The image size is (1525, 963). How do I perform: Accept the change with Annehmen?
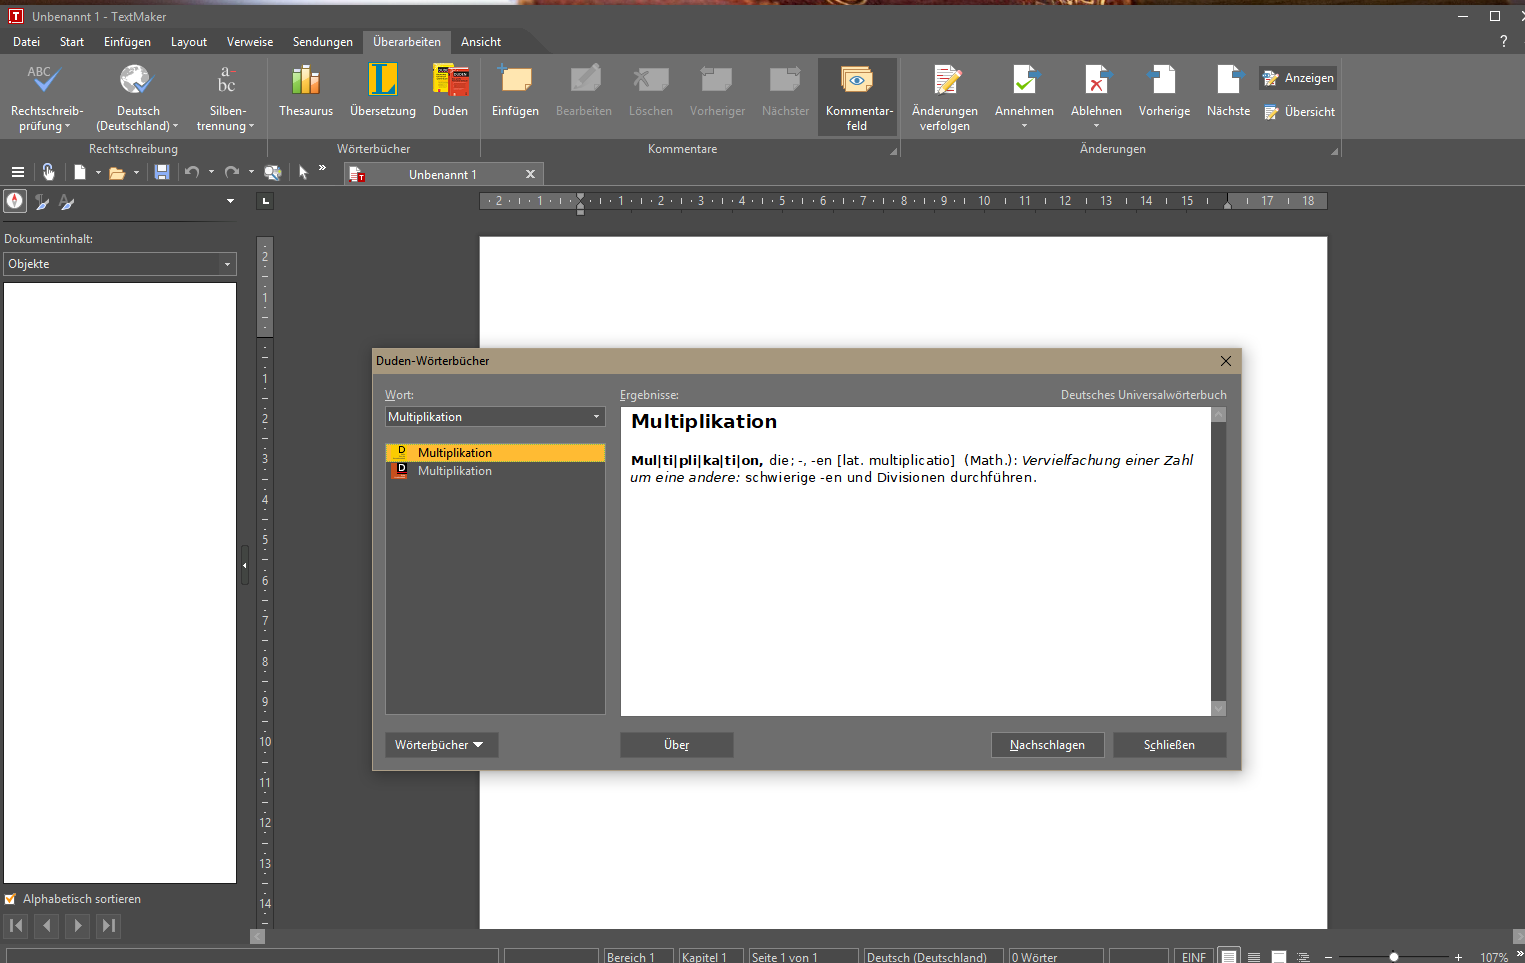(x=1024, y=97)
